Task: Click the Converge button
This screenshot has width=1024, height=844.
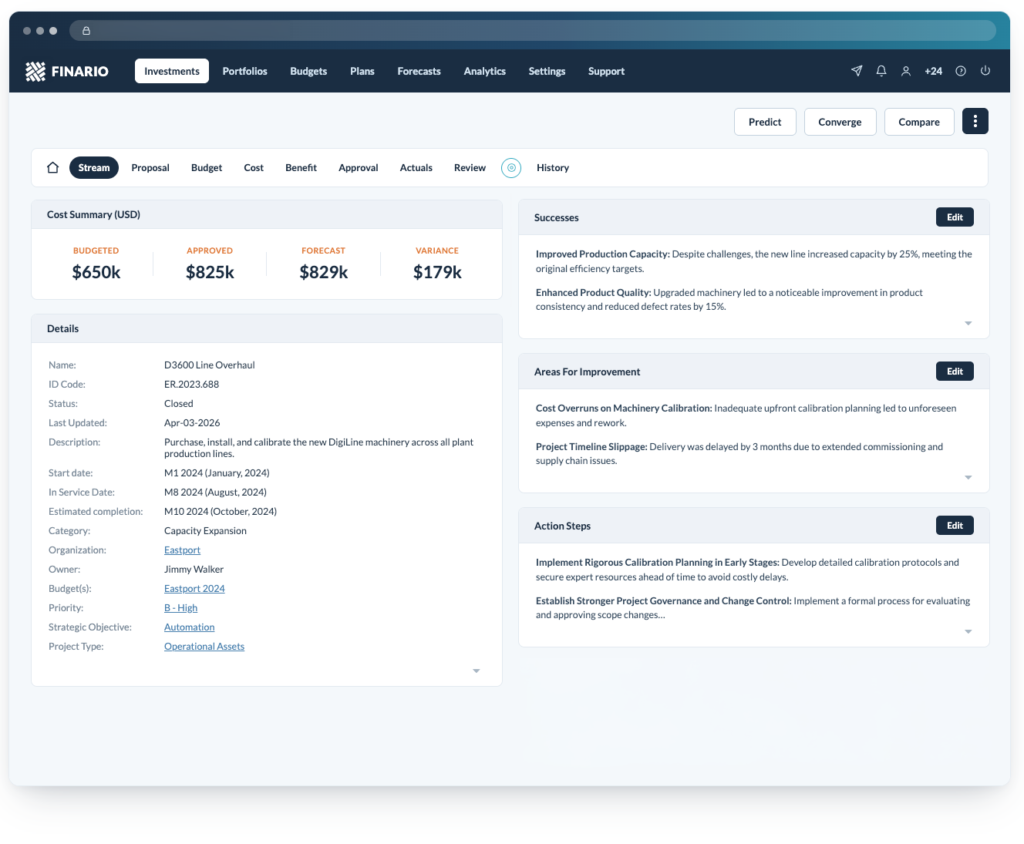Action: click(840, 122)
